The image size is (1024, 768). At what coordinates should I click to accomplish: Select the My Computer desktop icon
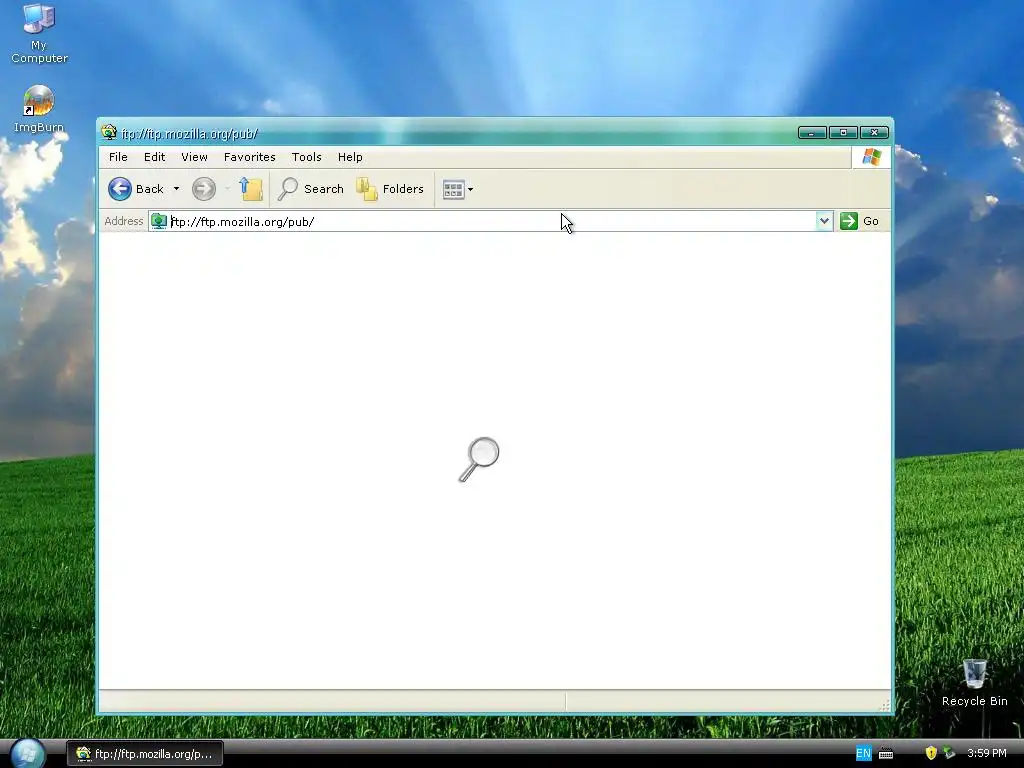click(39, 33)
